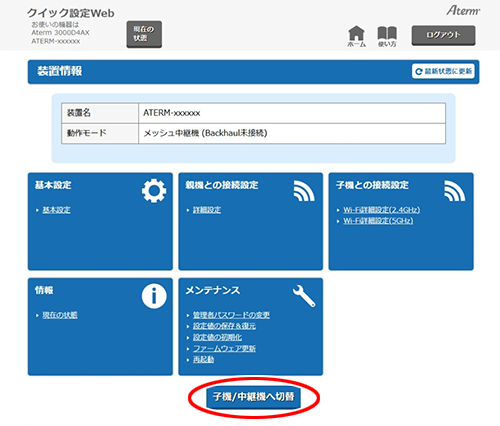Image resolution: width=500 pixels, height=426 pixels.
Task: Click the 子機との接続設定 card heading
Action: [372, 185]
